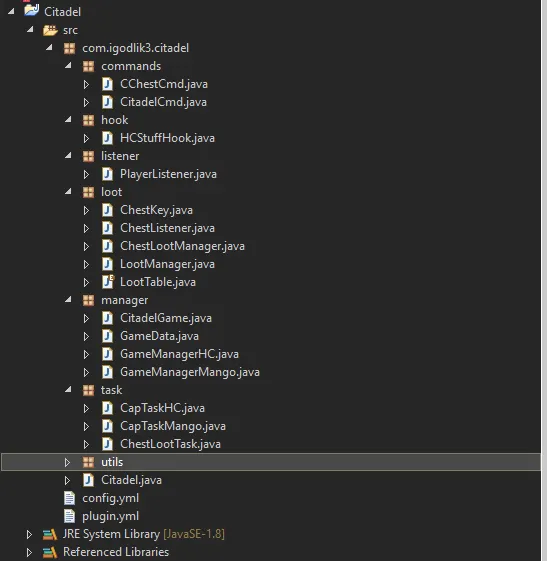547x561 pixels.
Task: Expand the utils package
Action: click(67, 462)
